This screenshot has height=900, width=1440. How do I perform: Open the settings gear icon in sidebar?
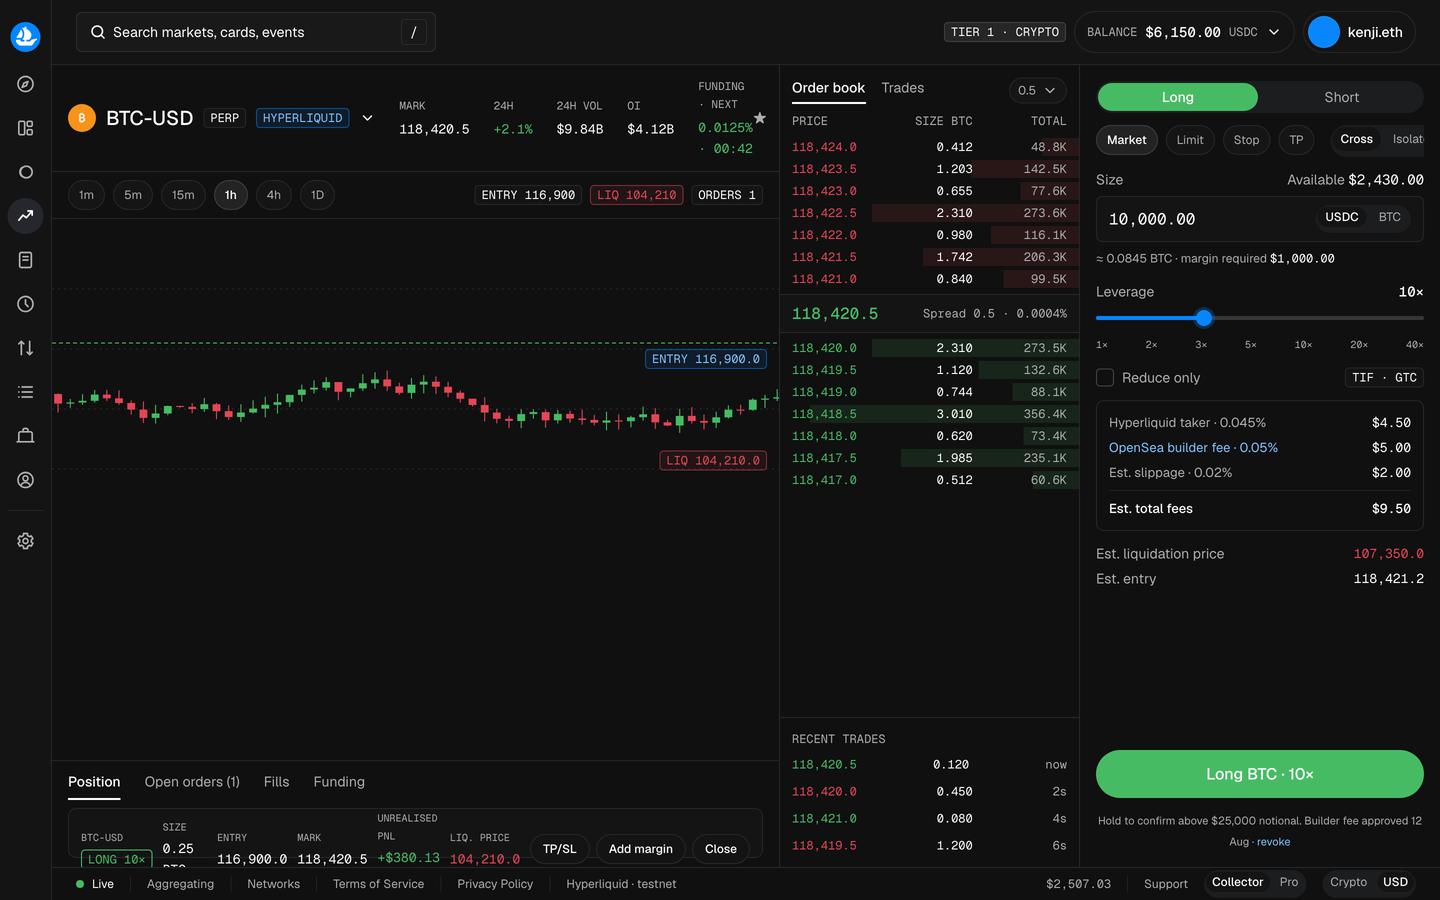point(26,541)
